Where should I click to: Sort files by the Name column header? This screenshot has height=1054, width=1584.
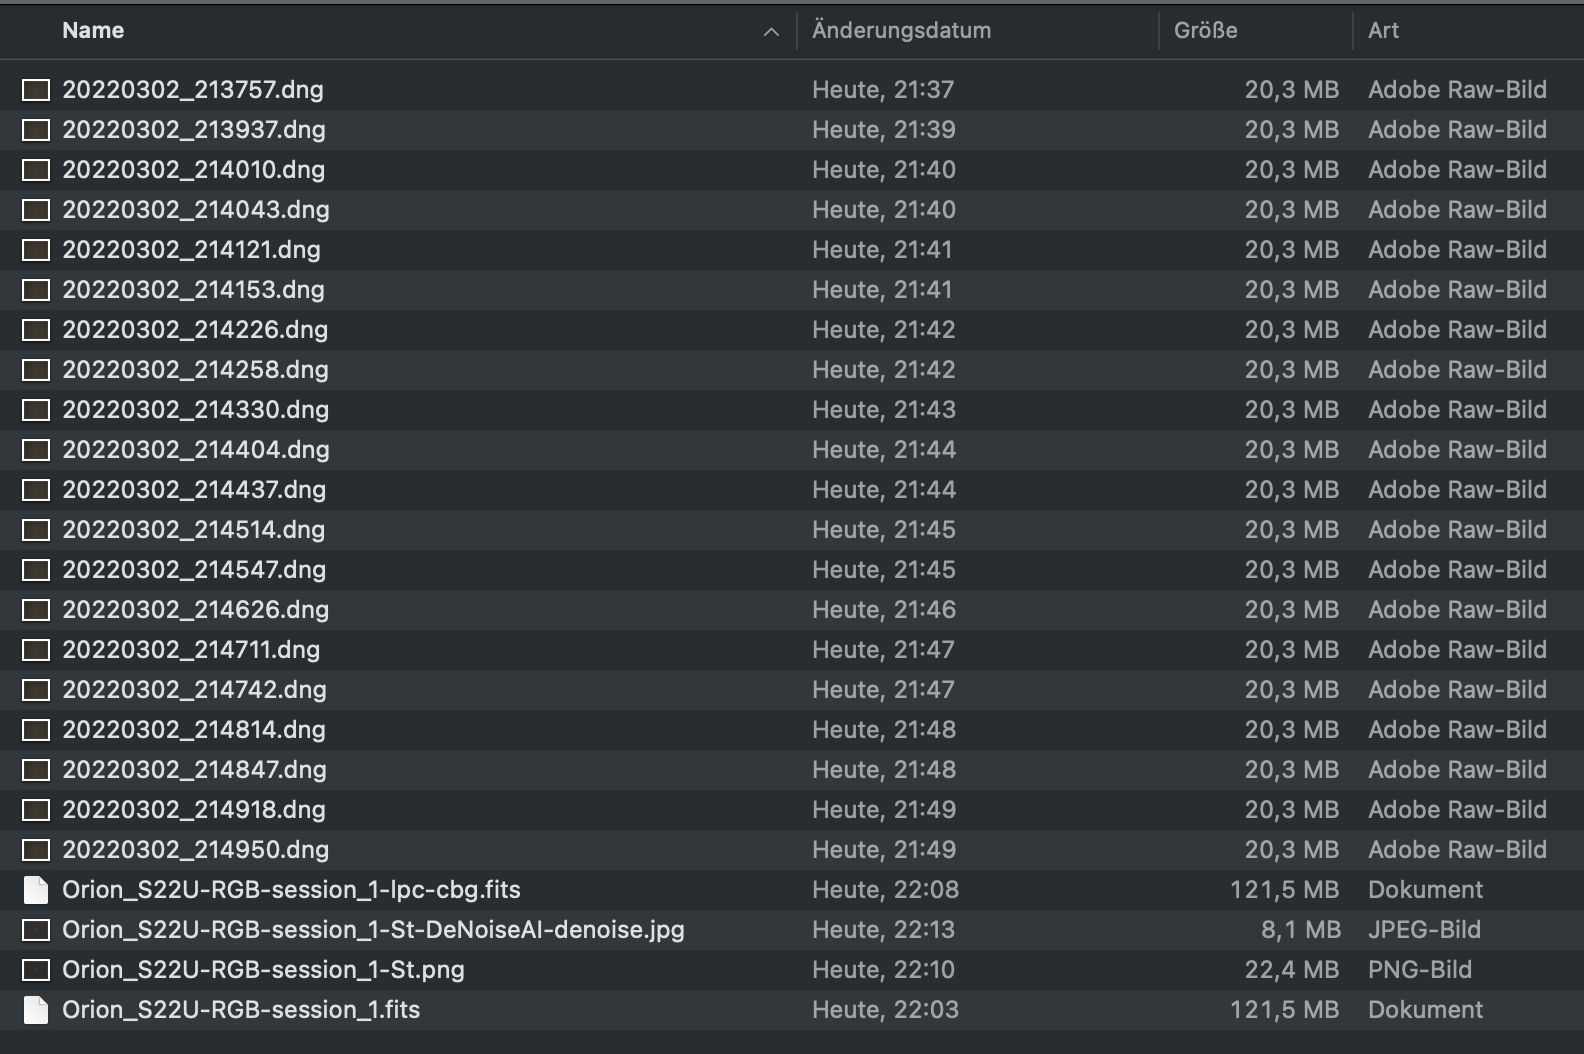(x=93, y=31)
